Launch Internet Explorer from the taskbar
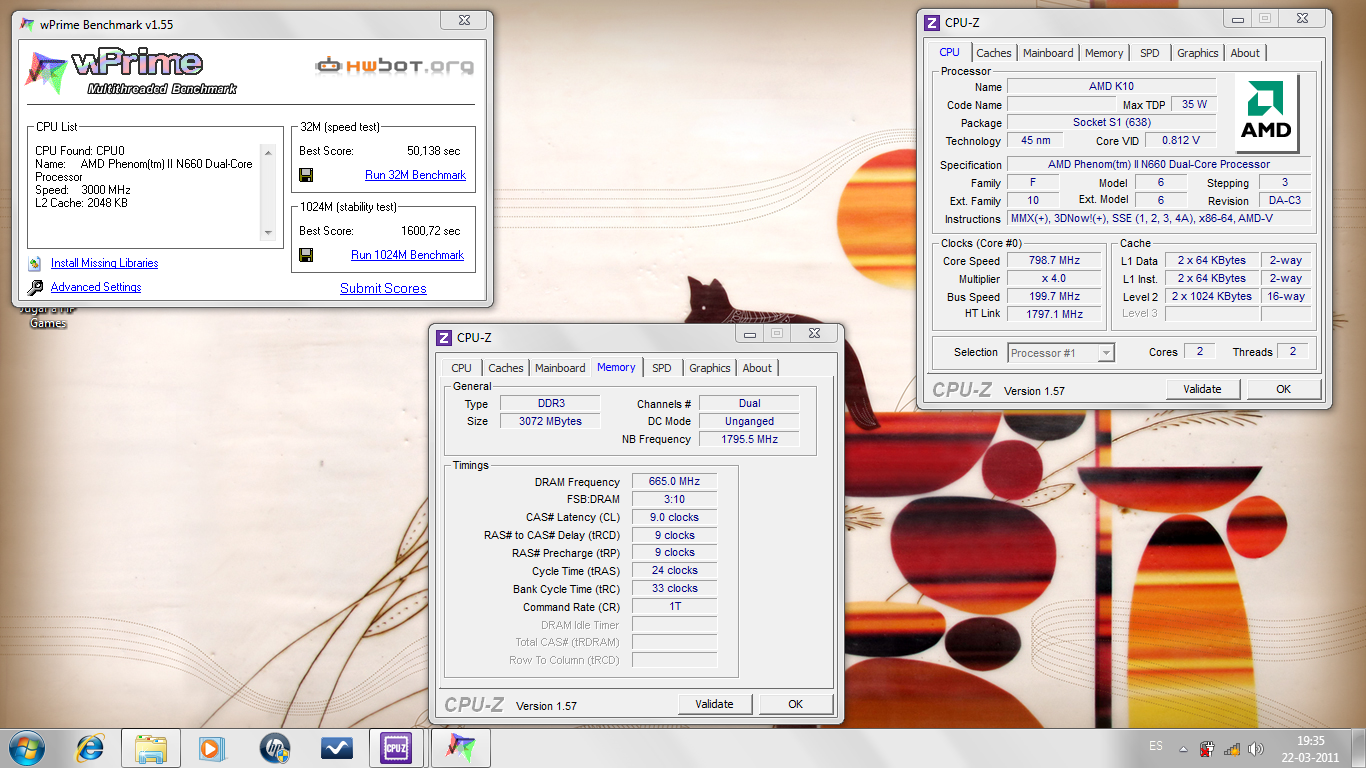The height and width of the screenshot is (768, 1366). coord(90,748)
